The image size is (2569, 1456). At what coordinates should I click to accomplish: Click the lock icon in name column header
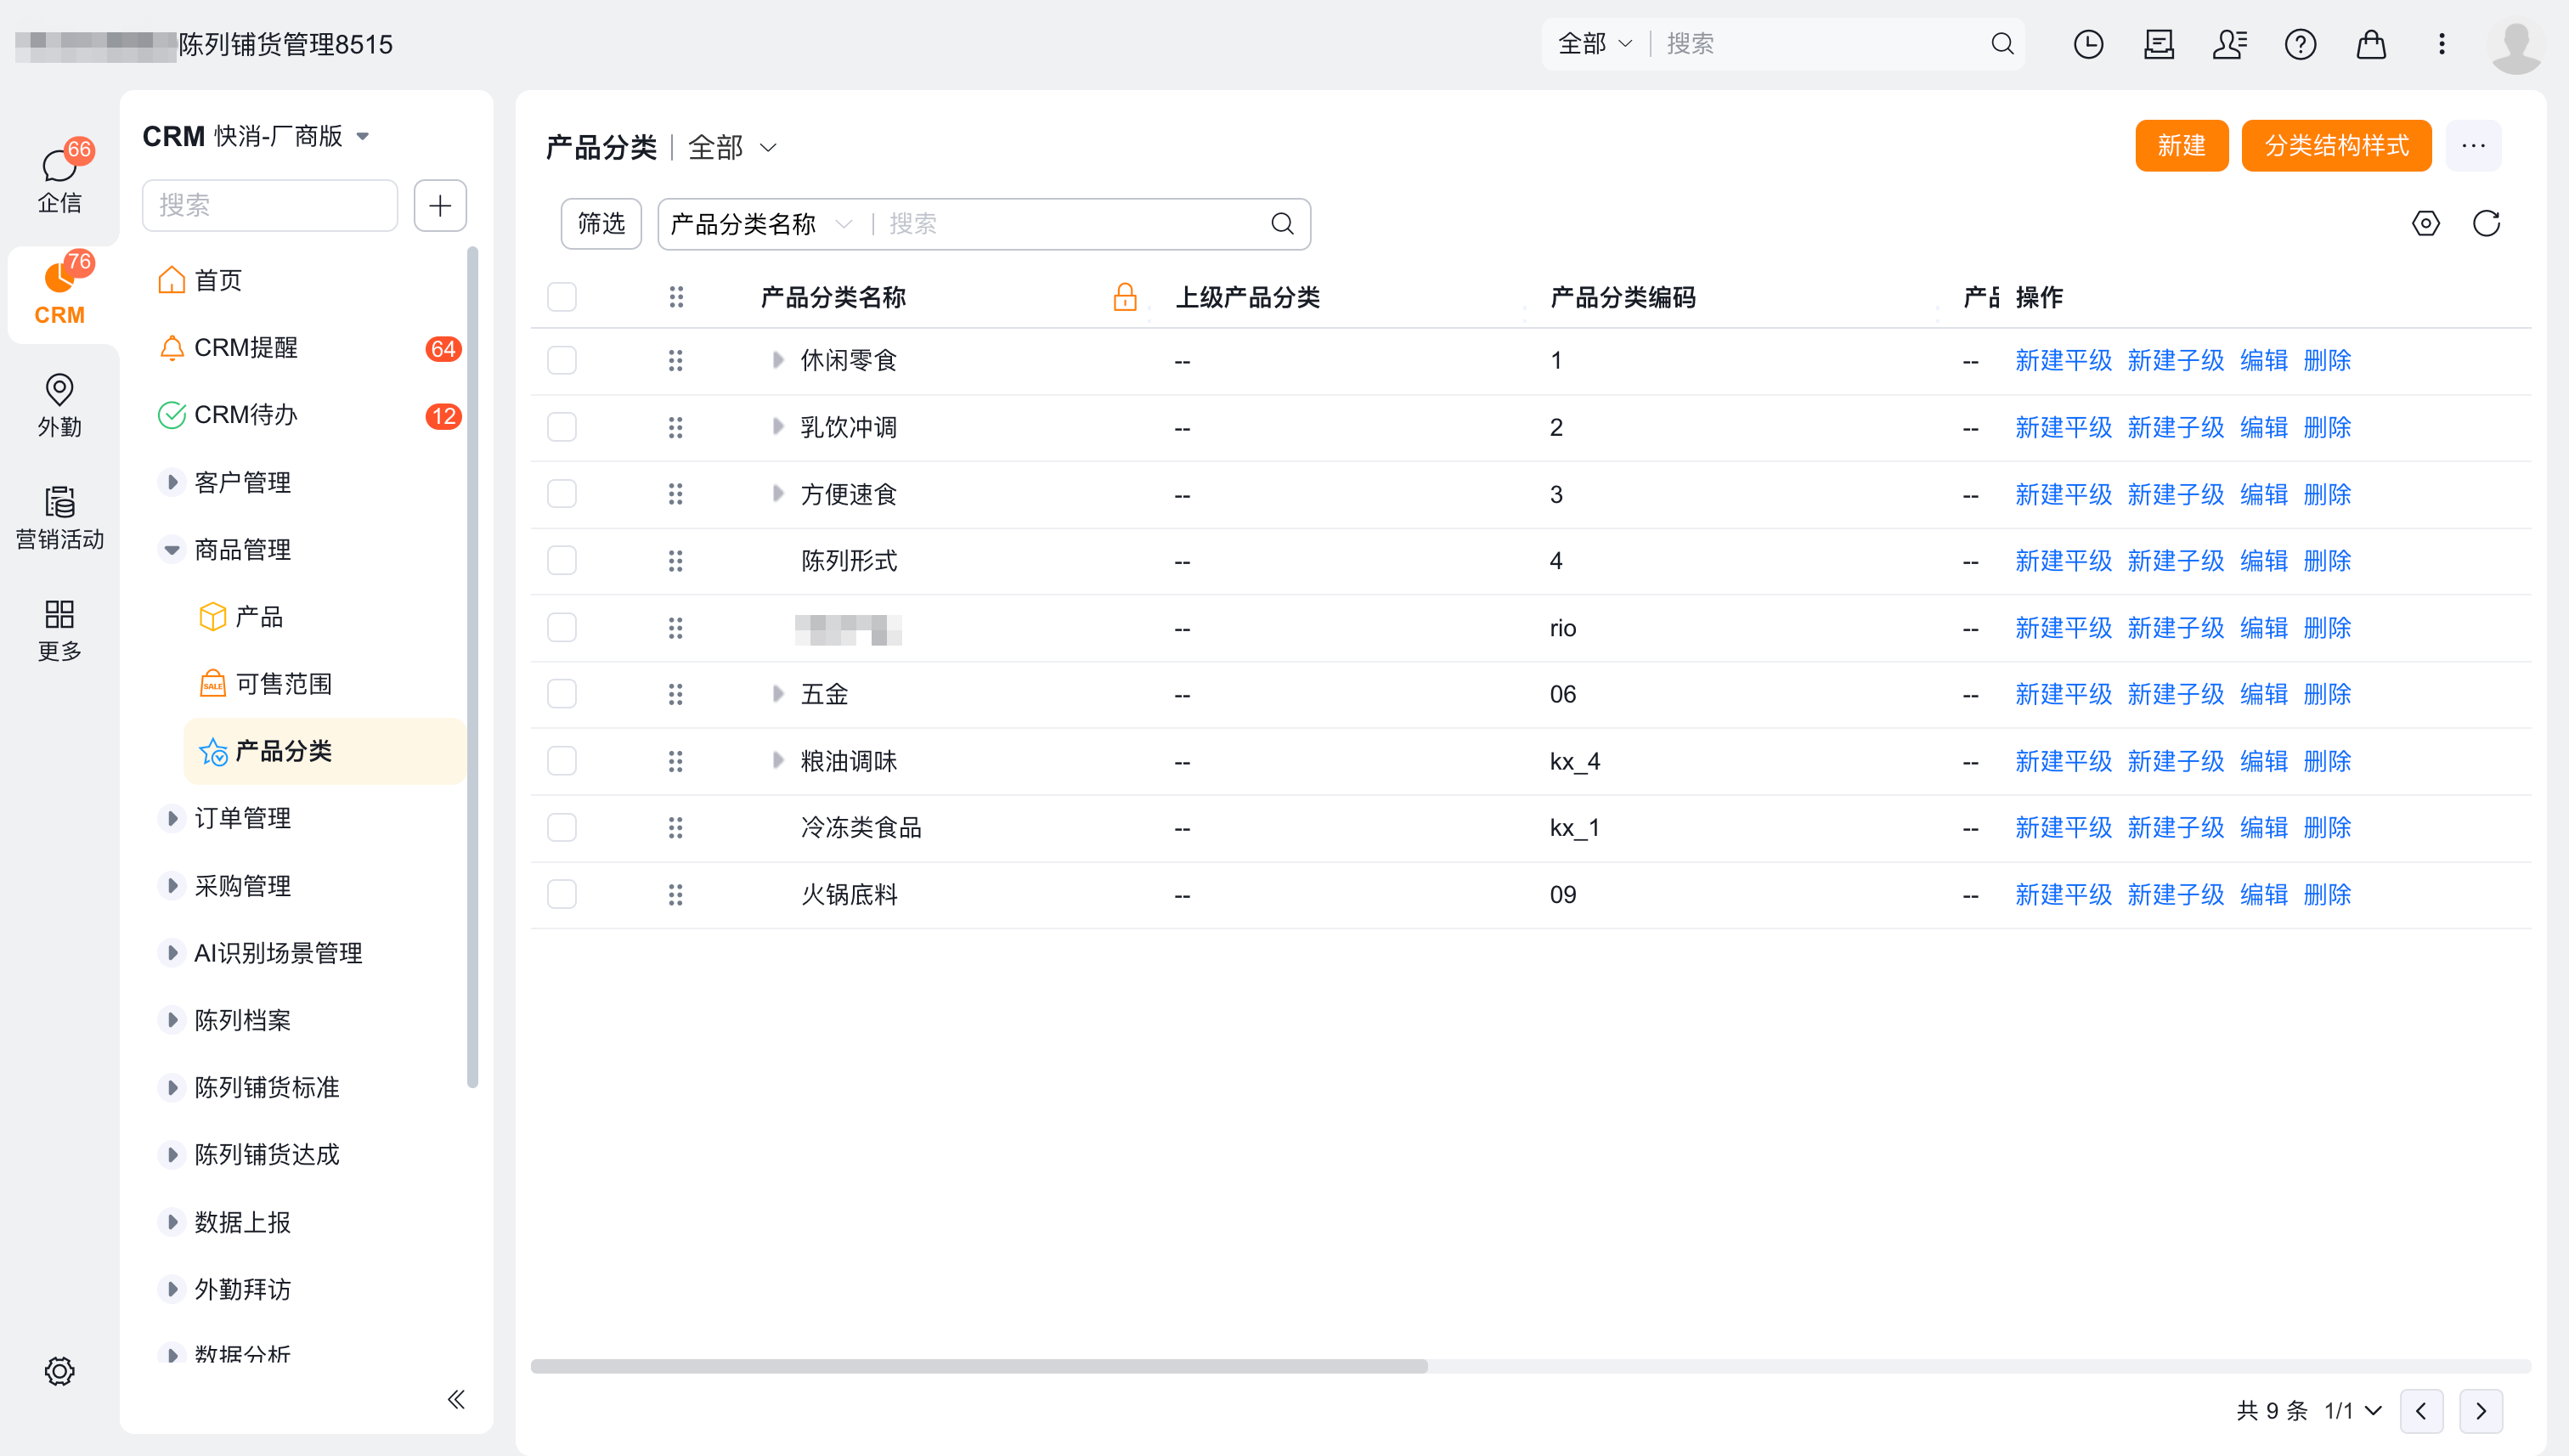point(1125,297)
